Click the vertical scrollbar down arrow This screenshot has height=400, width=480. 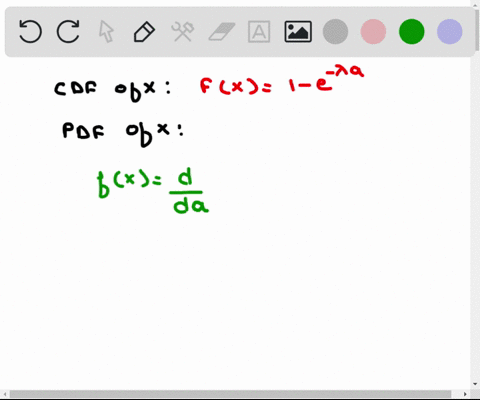pos(475,384)
